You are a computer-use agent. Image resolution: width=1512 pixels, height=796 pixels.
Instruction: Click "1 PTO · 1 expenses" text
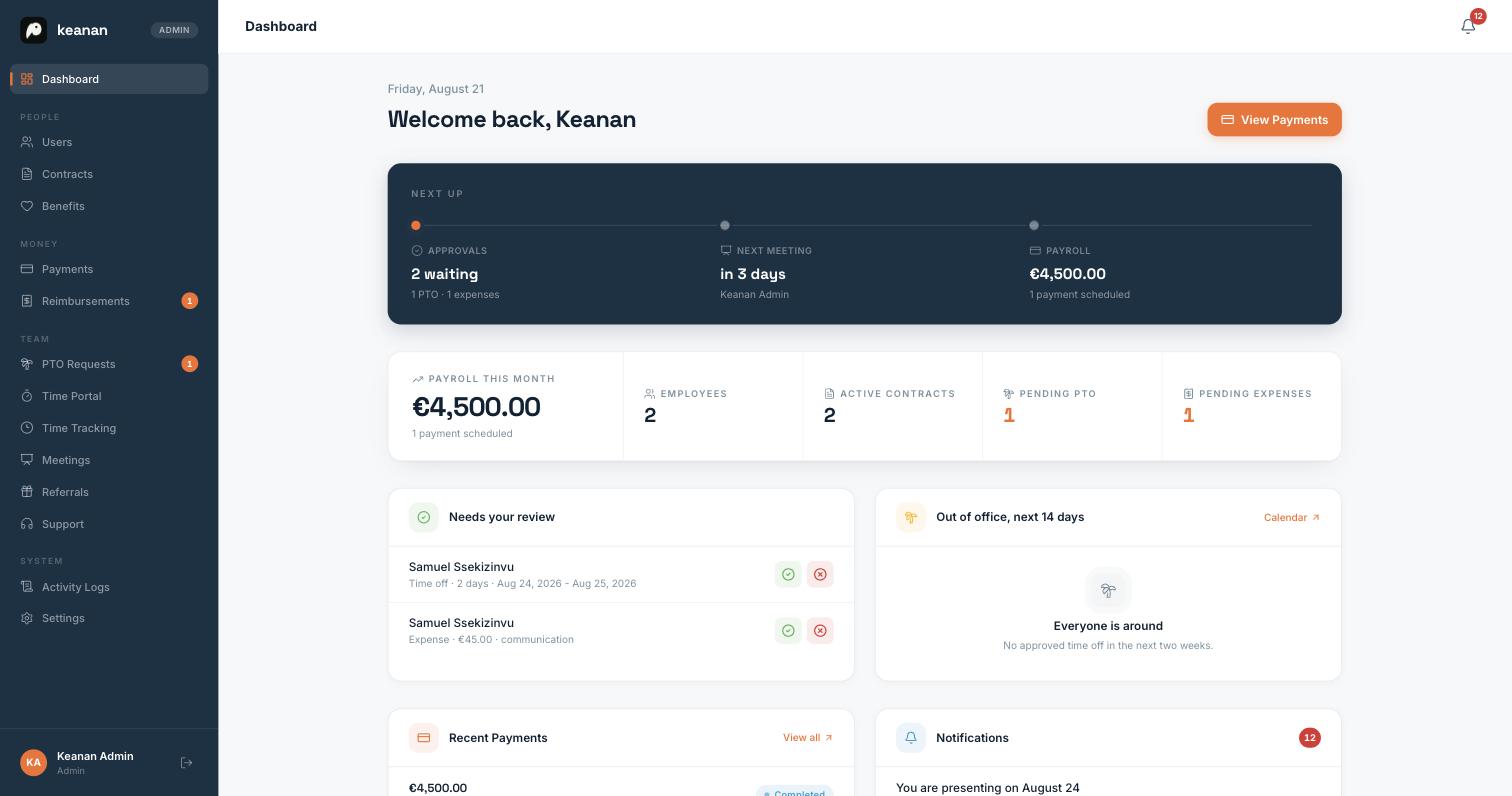[455, 295]
